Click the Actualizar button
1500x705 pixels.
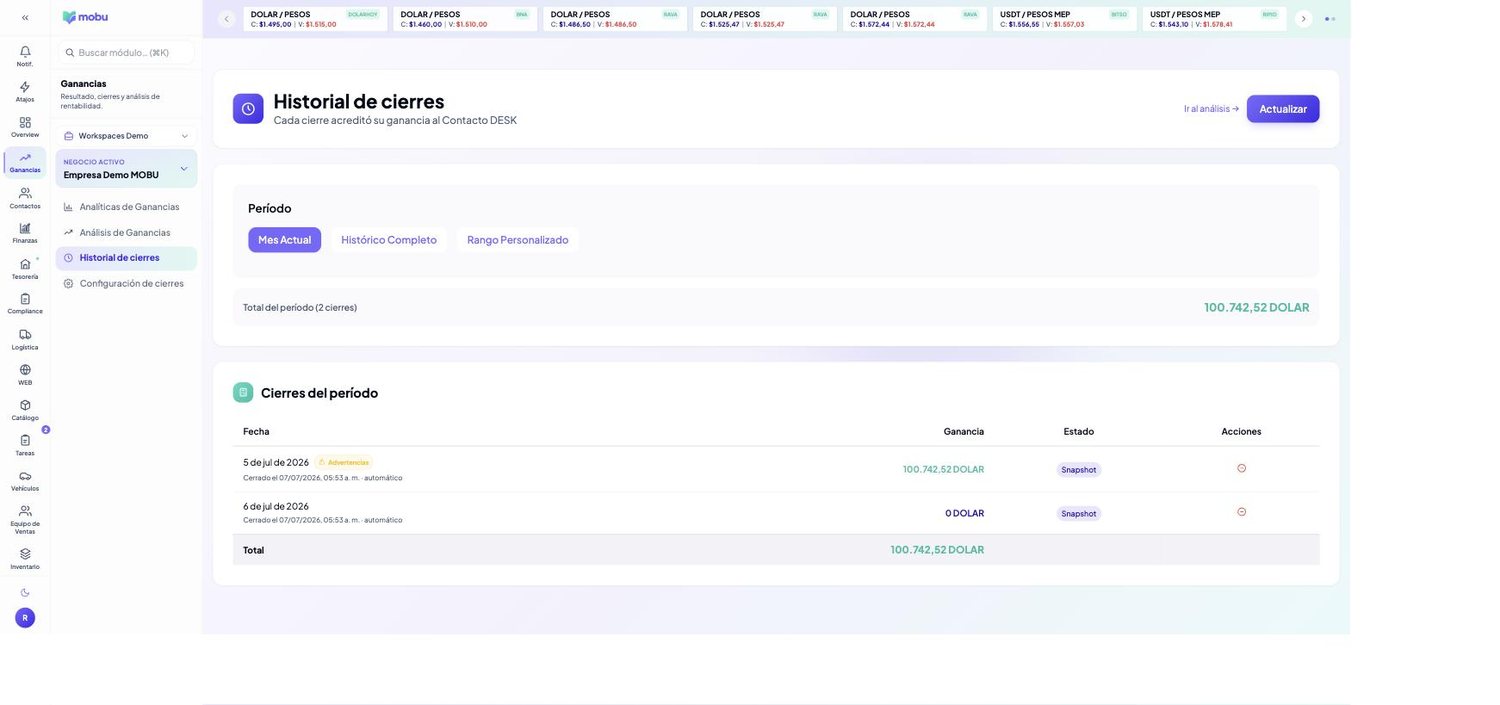click(x=1283, y=109)
